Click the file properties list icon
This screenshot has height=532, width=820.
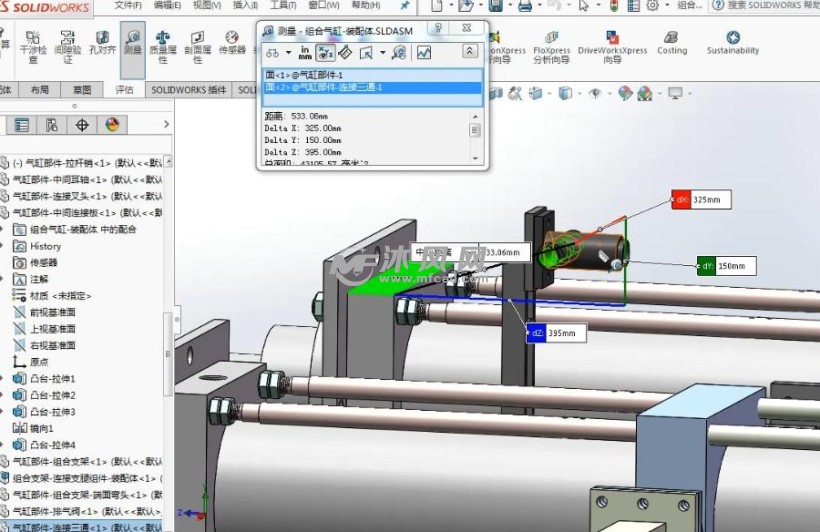tap(633, 6)
